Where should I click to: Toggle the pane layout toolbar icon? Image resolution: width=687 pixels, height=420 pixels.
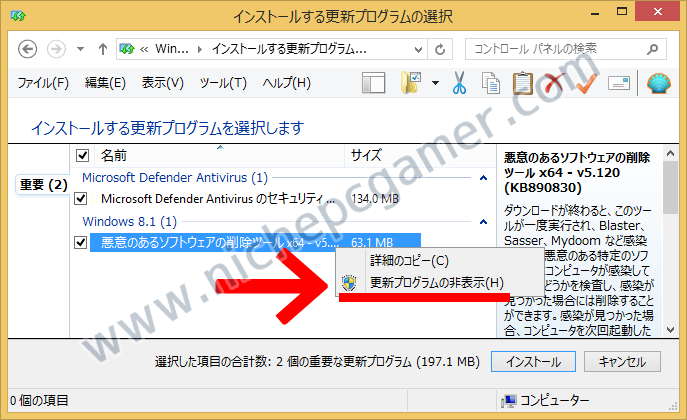click(373, 83)
